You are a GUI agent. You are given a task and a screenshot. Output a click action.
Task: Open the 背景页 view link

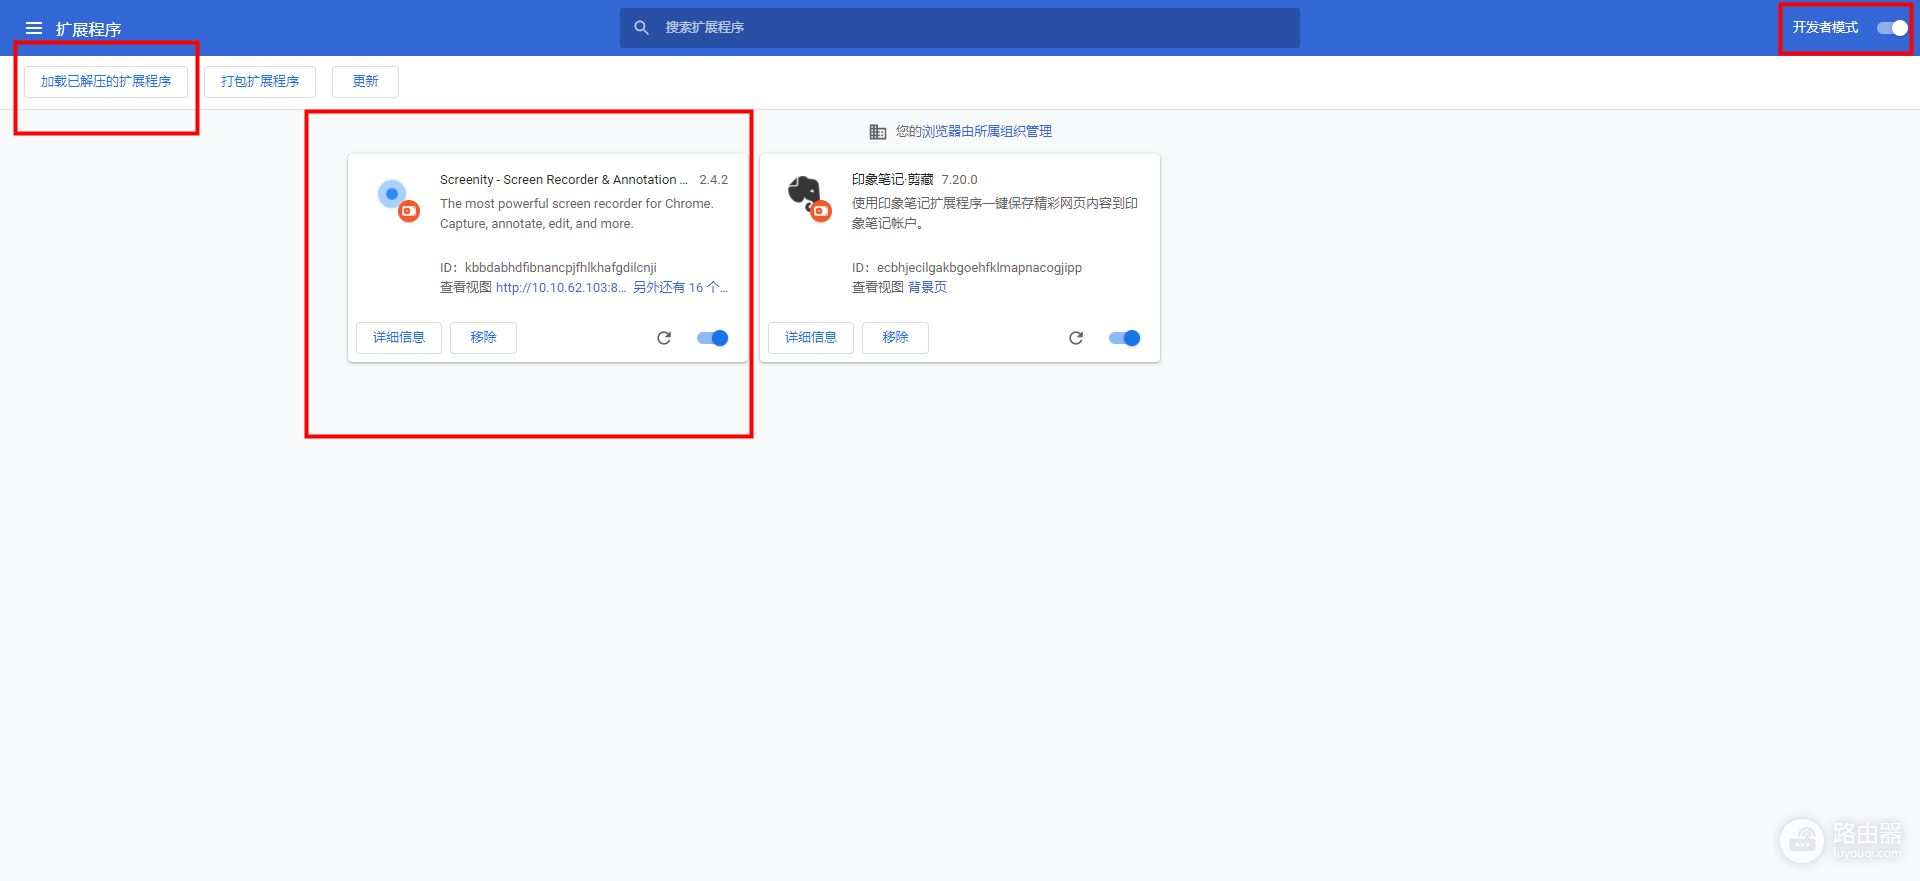tap(927, 288)
